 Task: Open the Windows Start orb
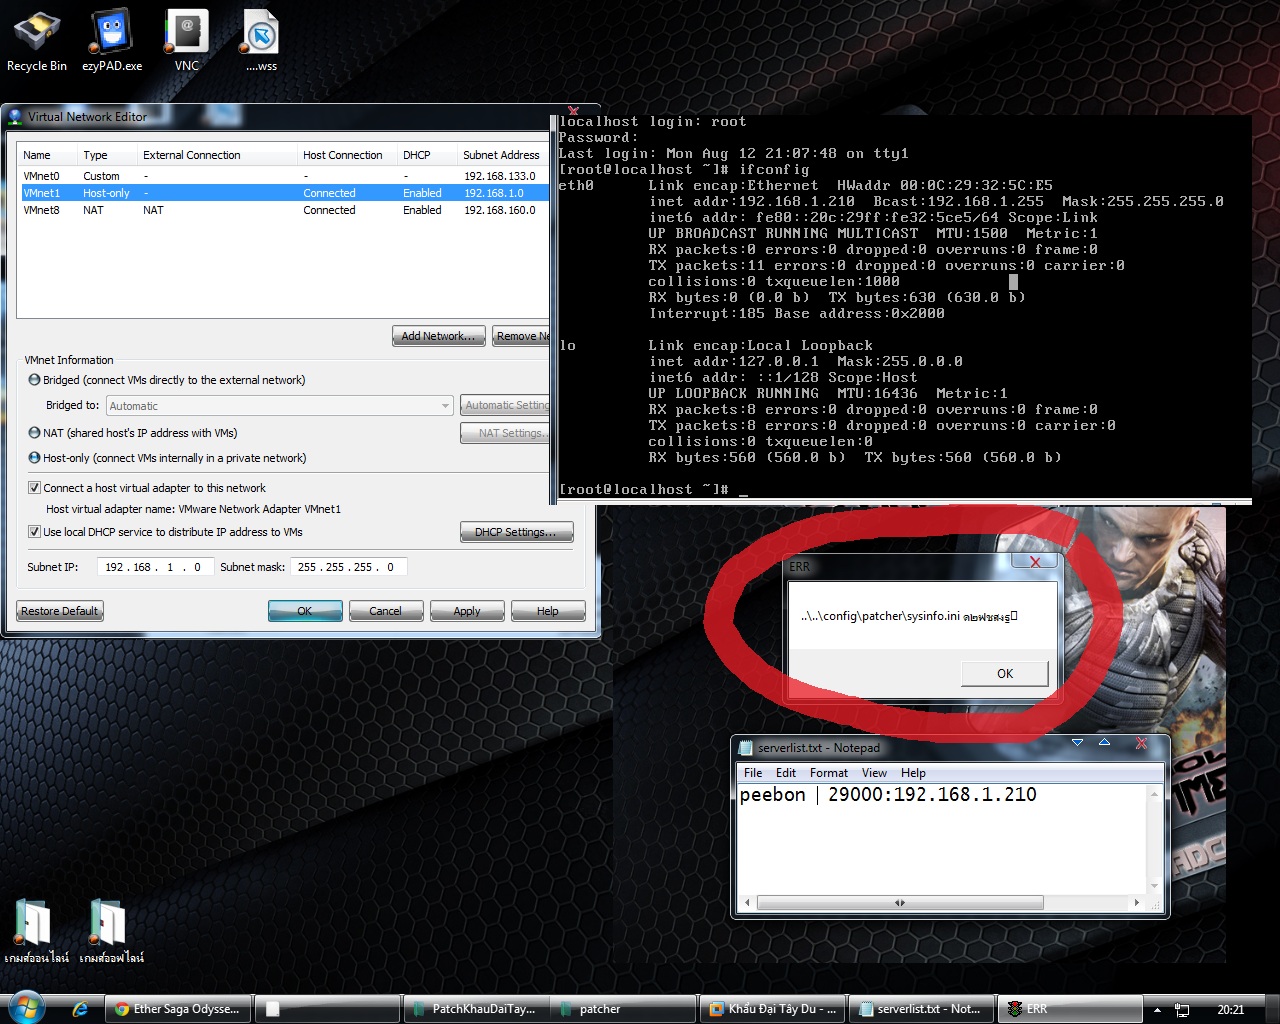coord(26,1008)
